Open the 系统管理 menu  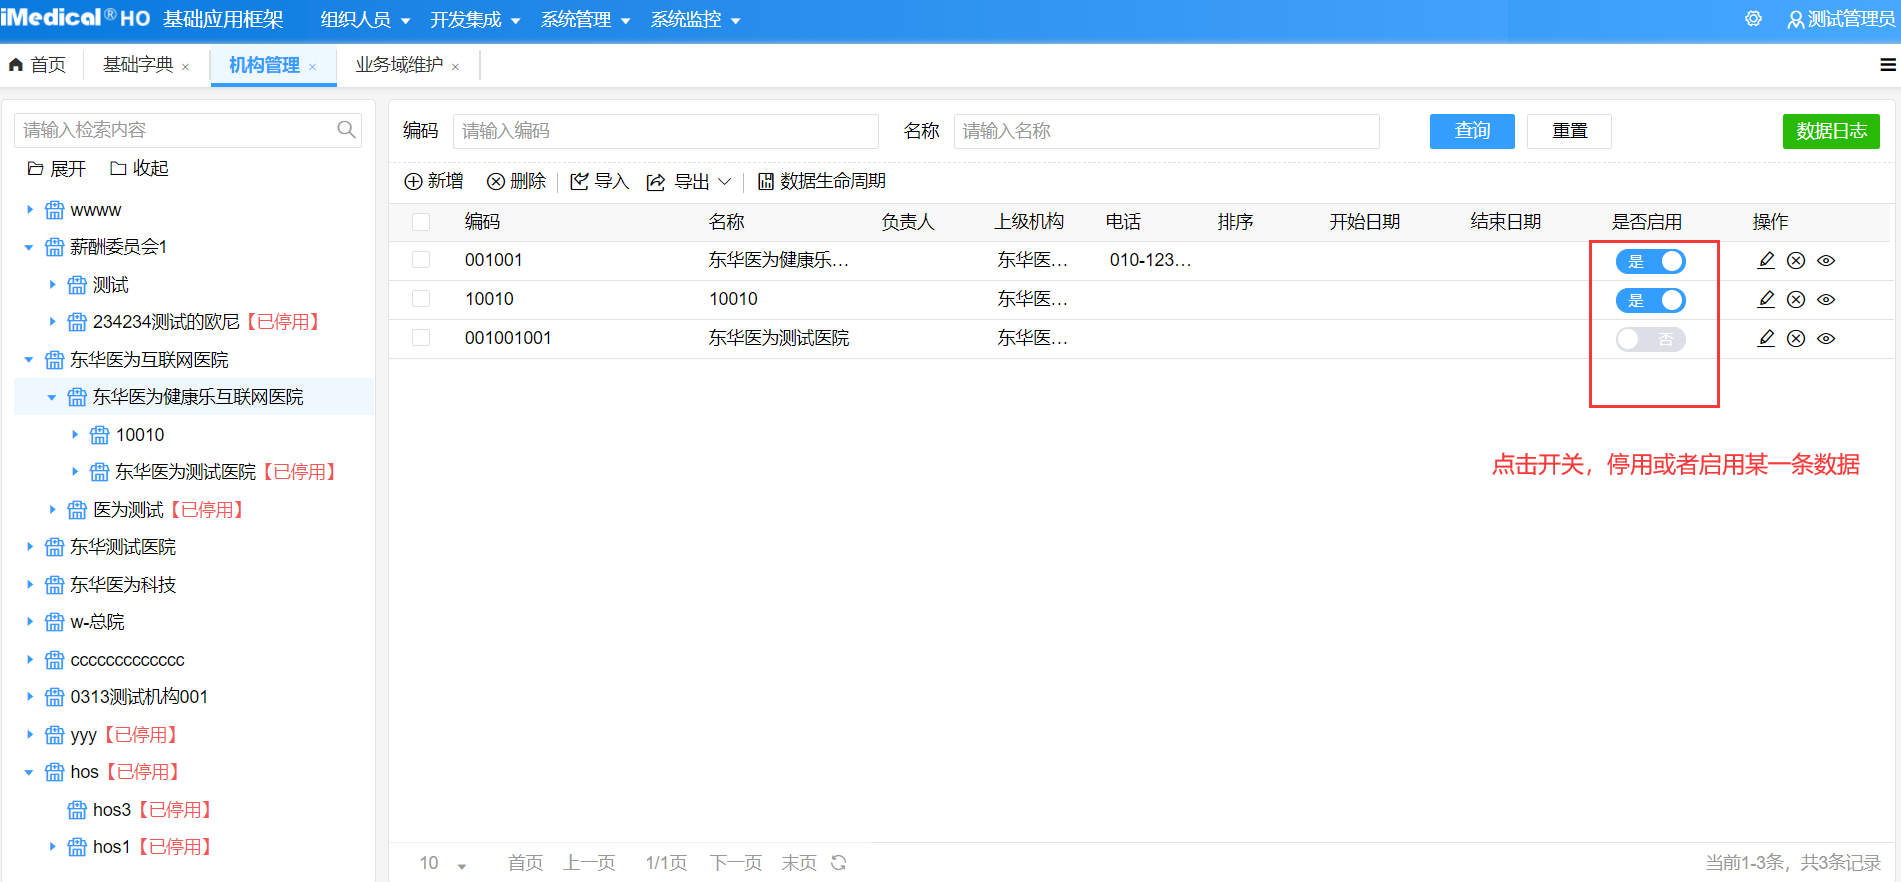click(x=585, y=20)
